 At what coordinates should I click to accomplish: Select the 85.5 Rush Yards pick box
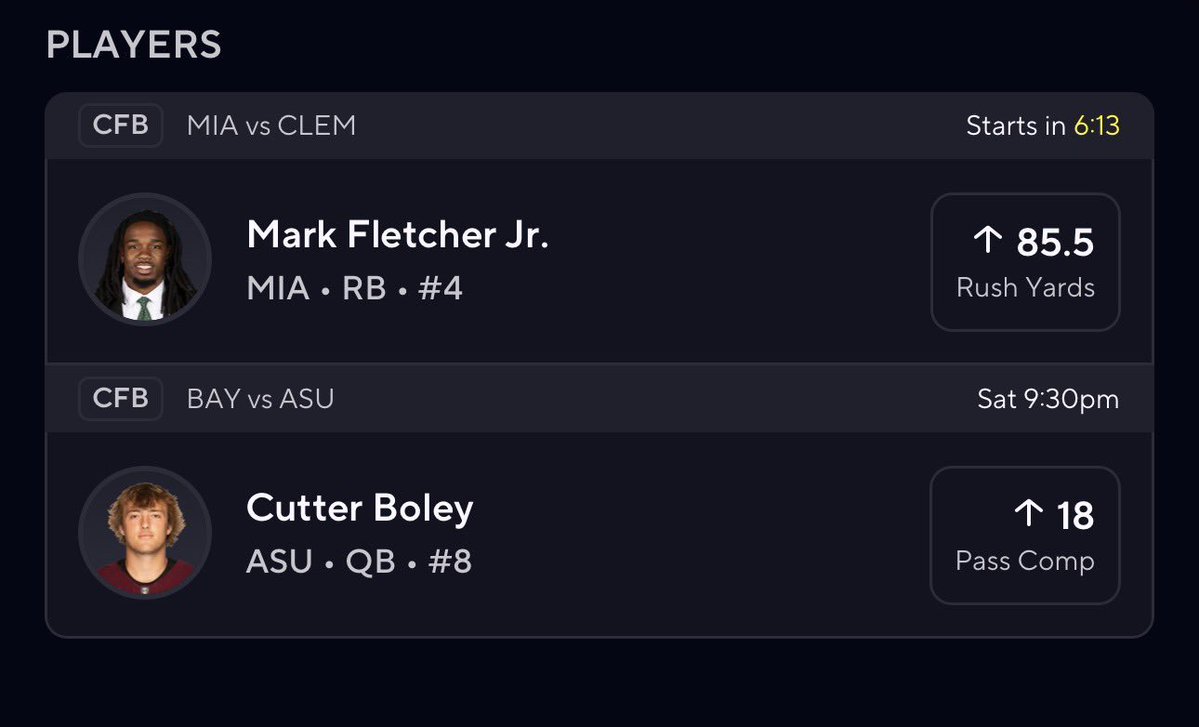tap(1025, 262)
